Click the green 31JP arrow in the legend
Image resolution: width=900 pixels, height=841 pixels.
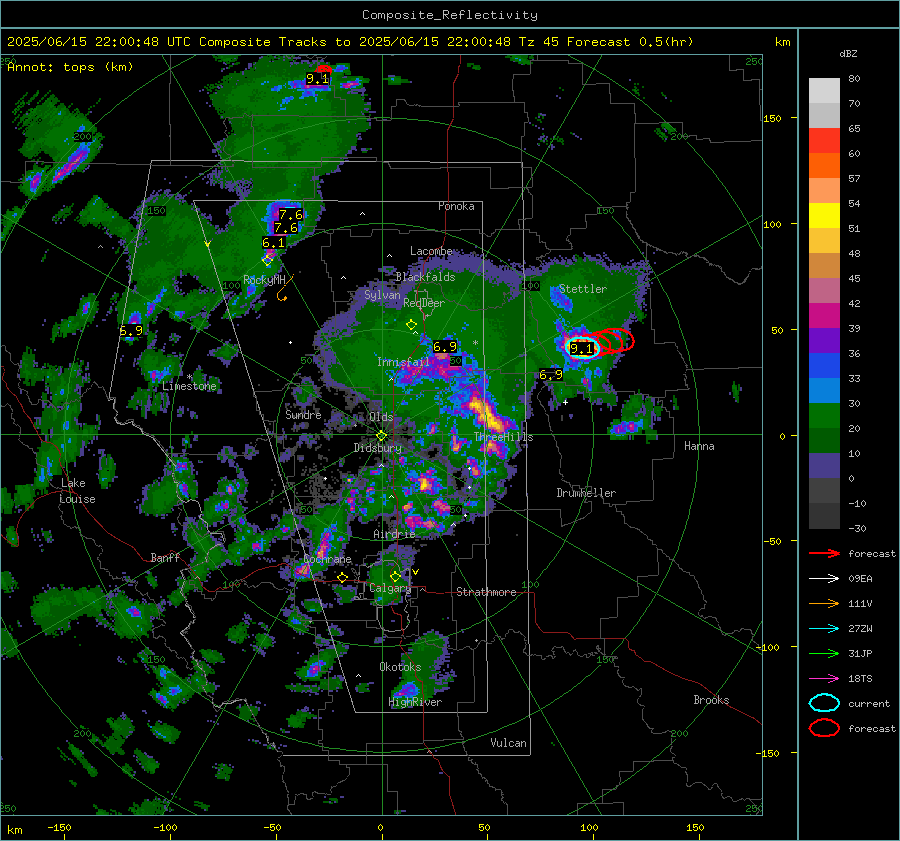tap(824, 653)
